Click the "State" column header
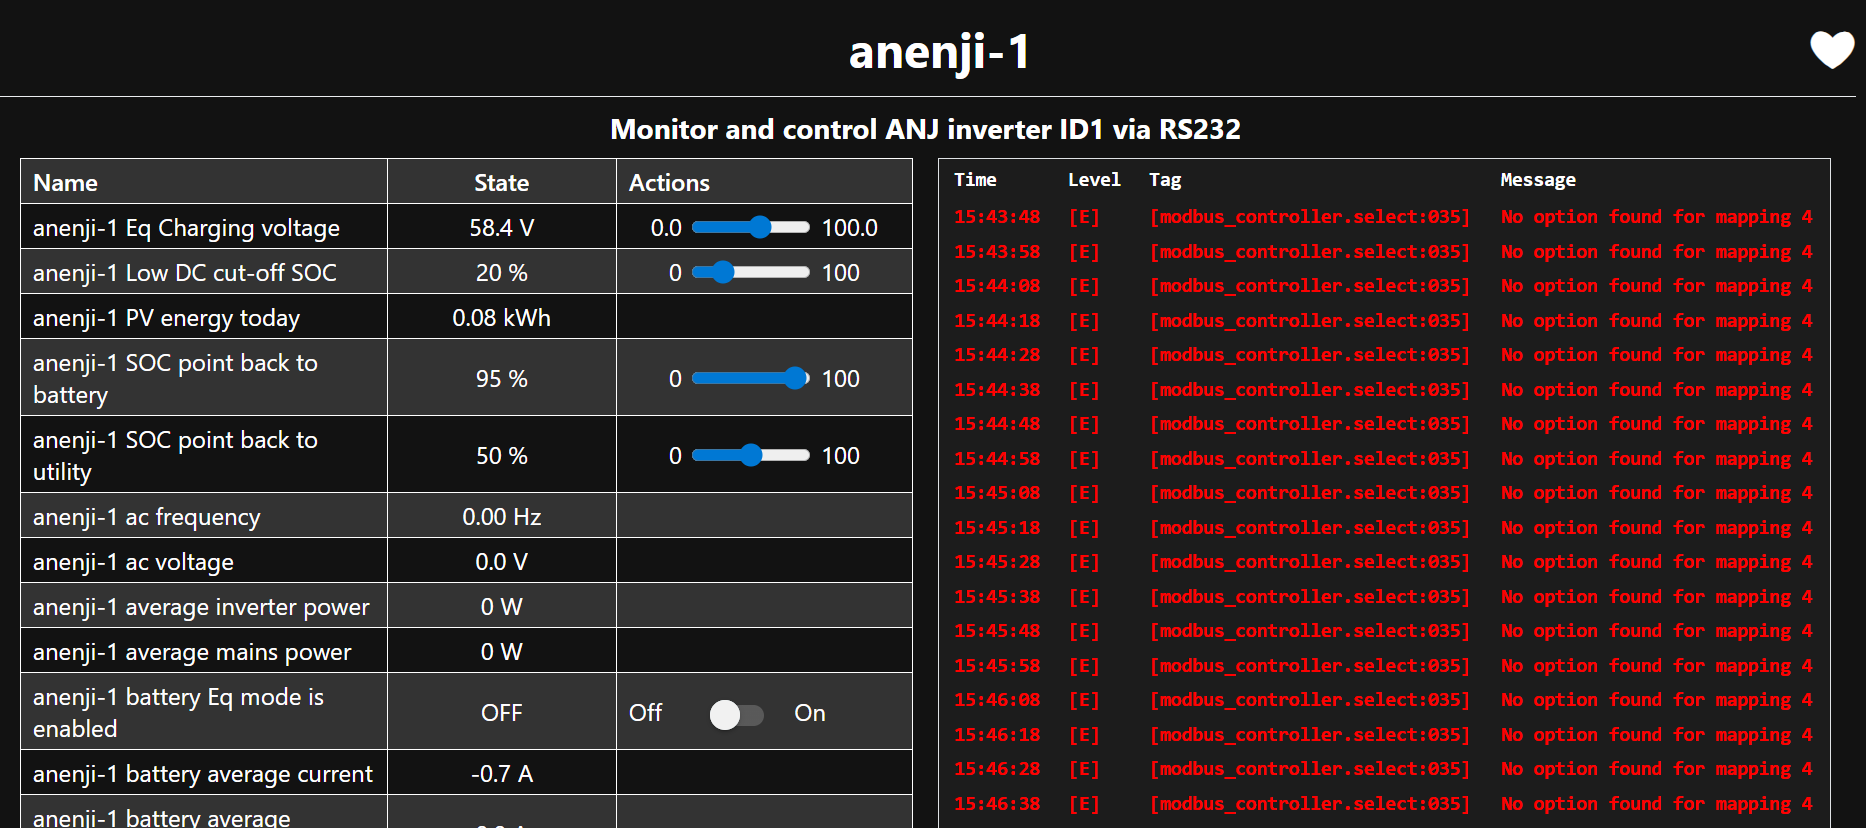Image resolution: width=1866 pixels, height=828 pixels. [x=501, y=183]
